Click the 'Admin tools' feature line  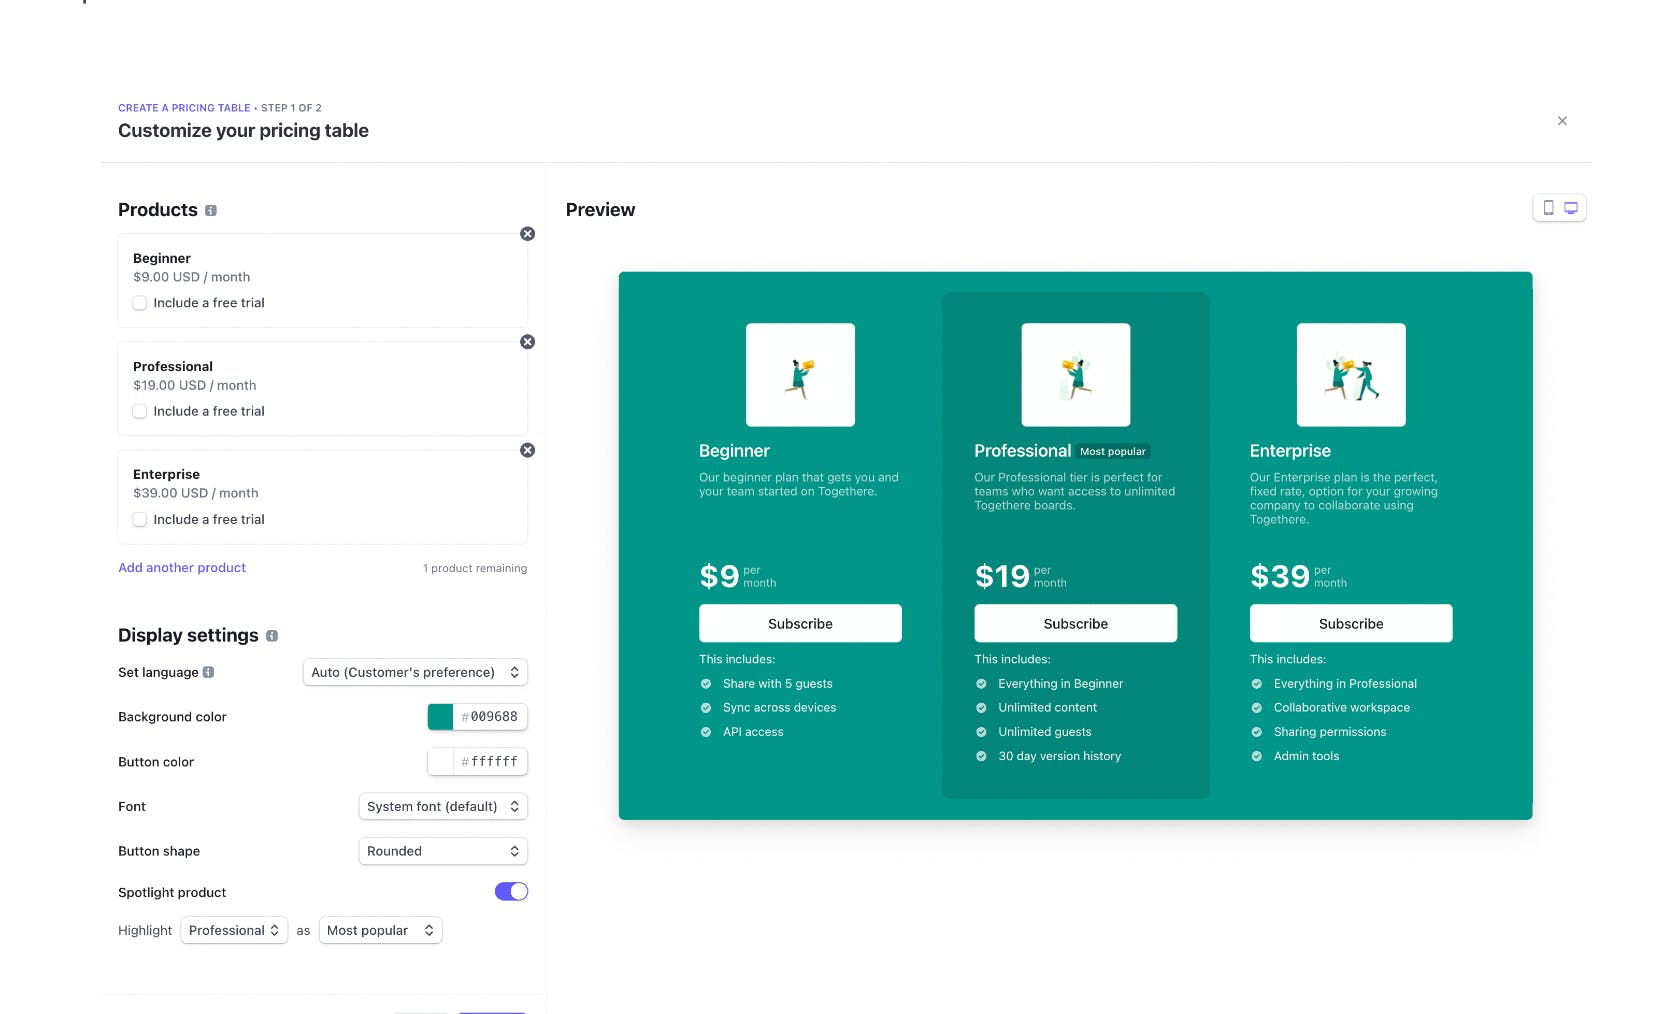tap(1306, 756)
